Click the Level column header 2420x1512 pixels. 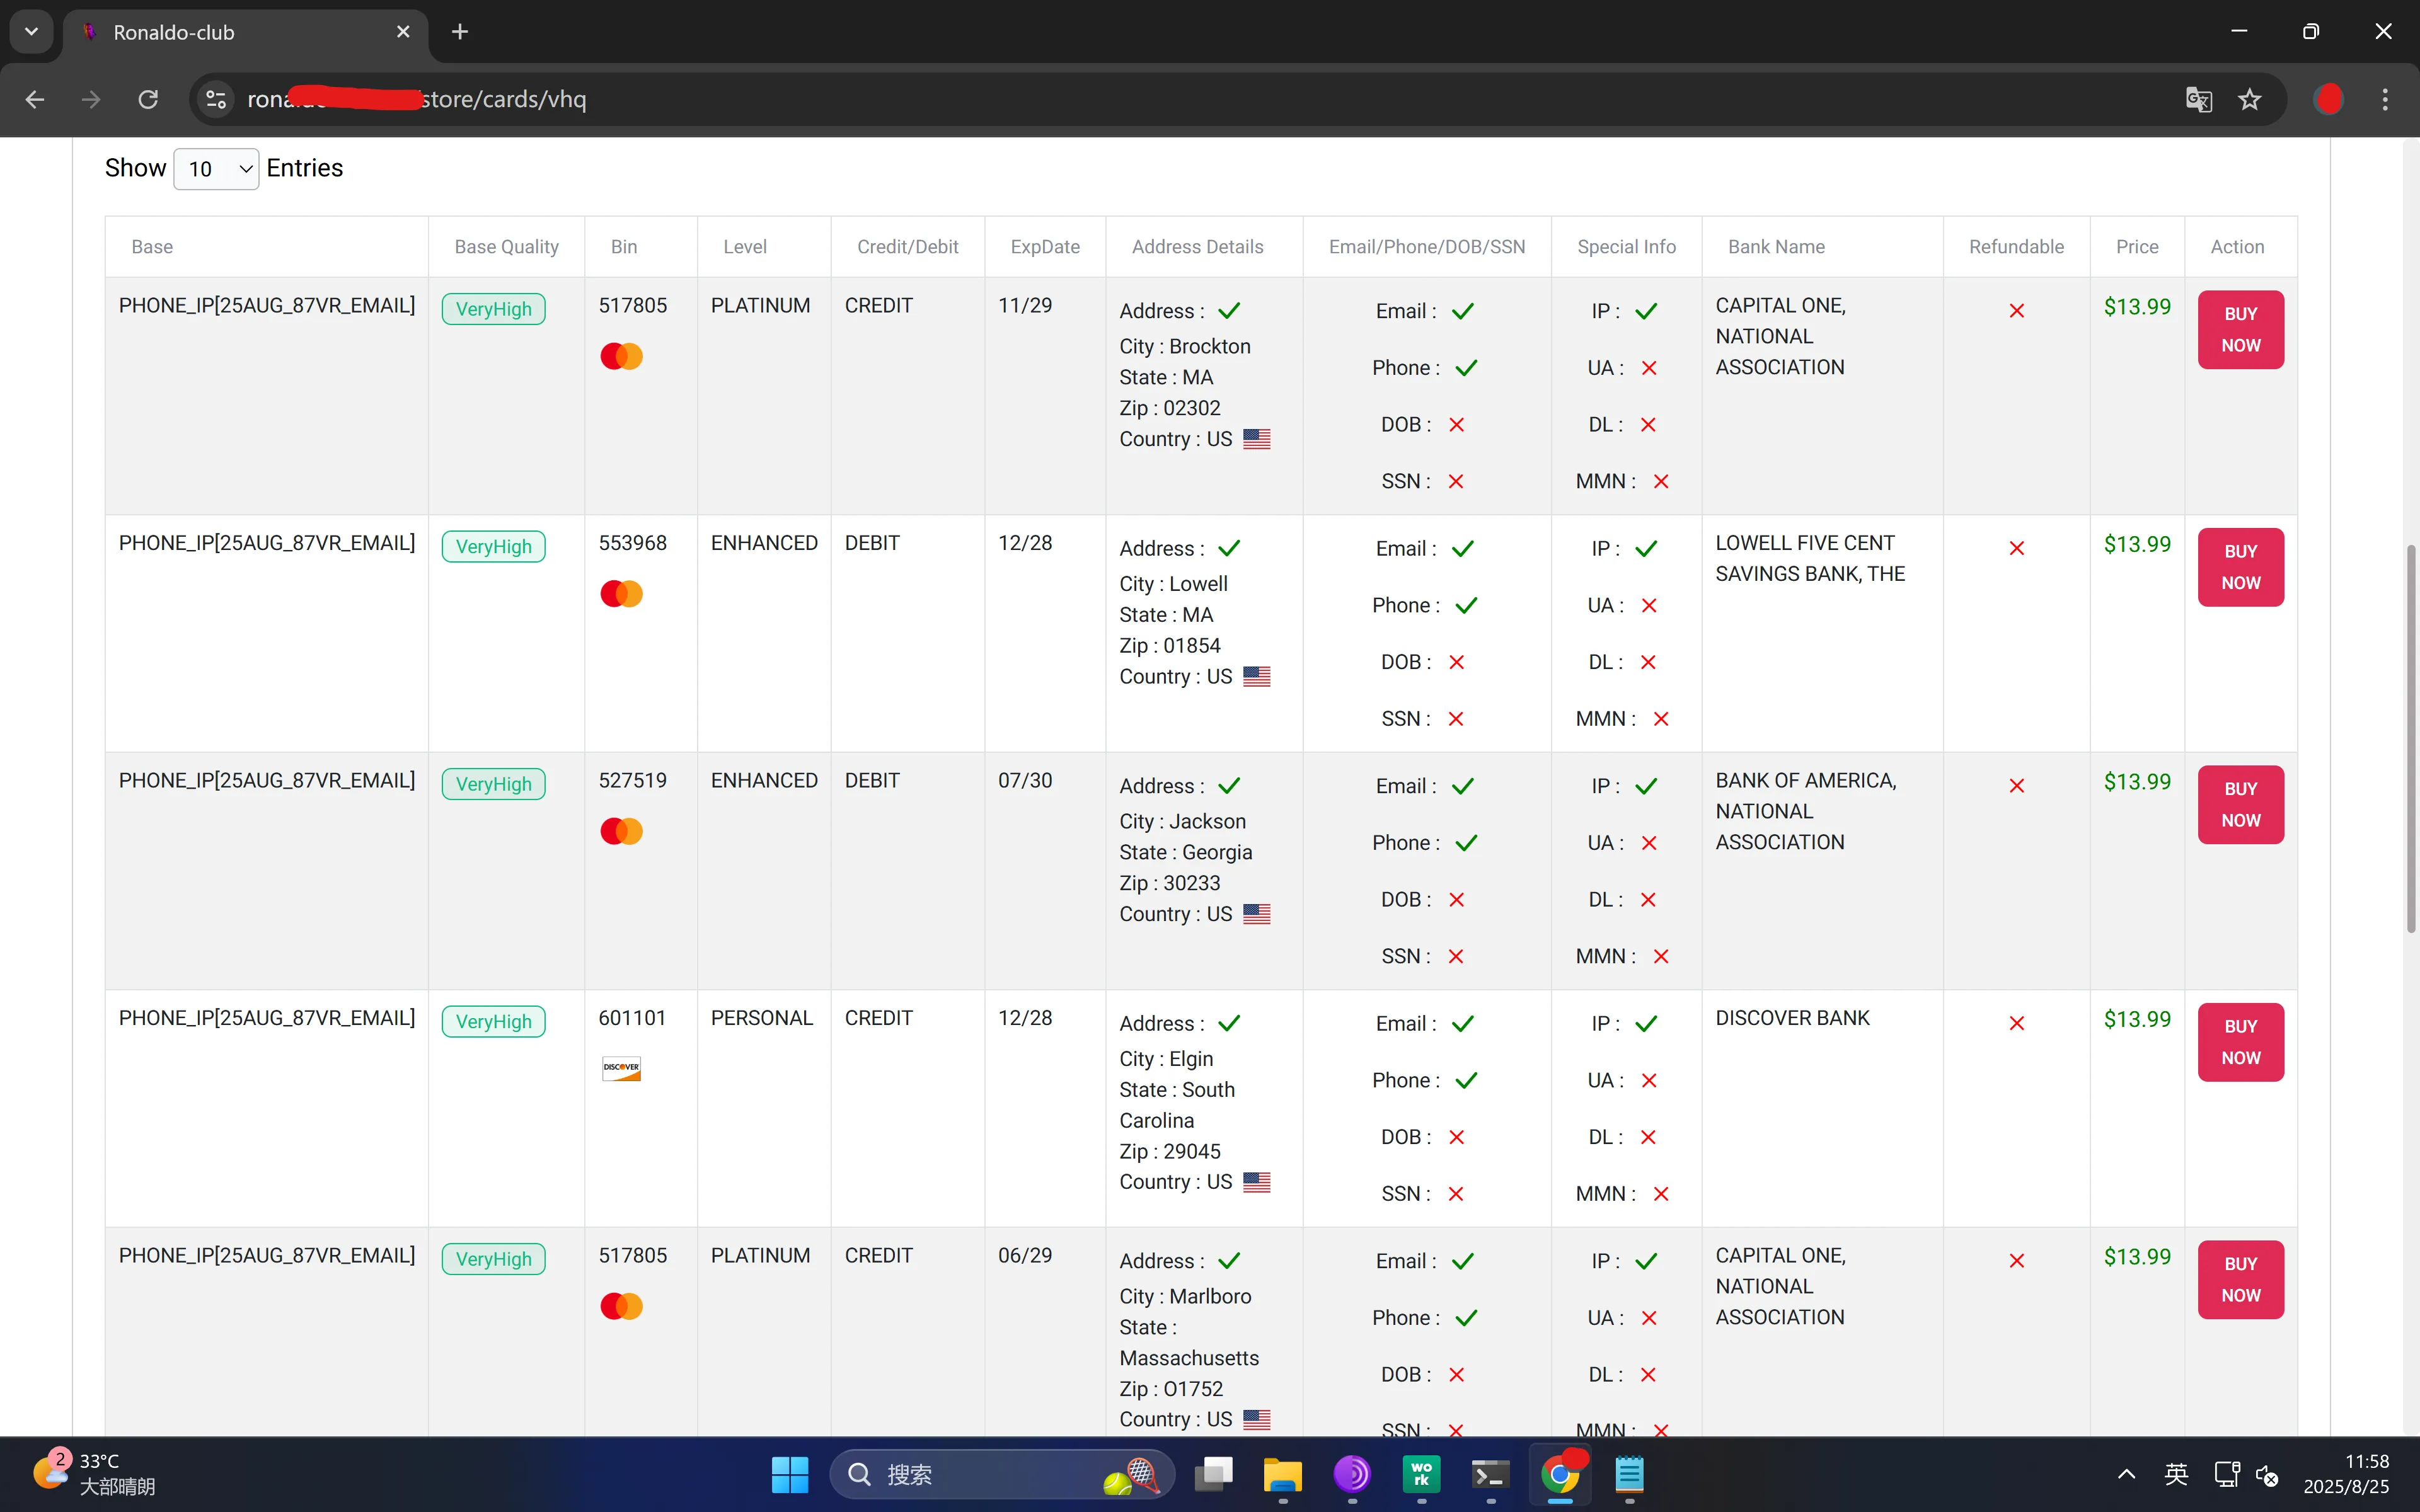764,246
